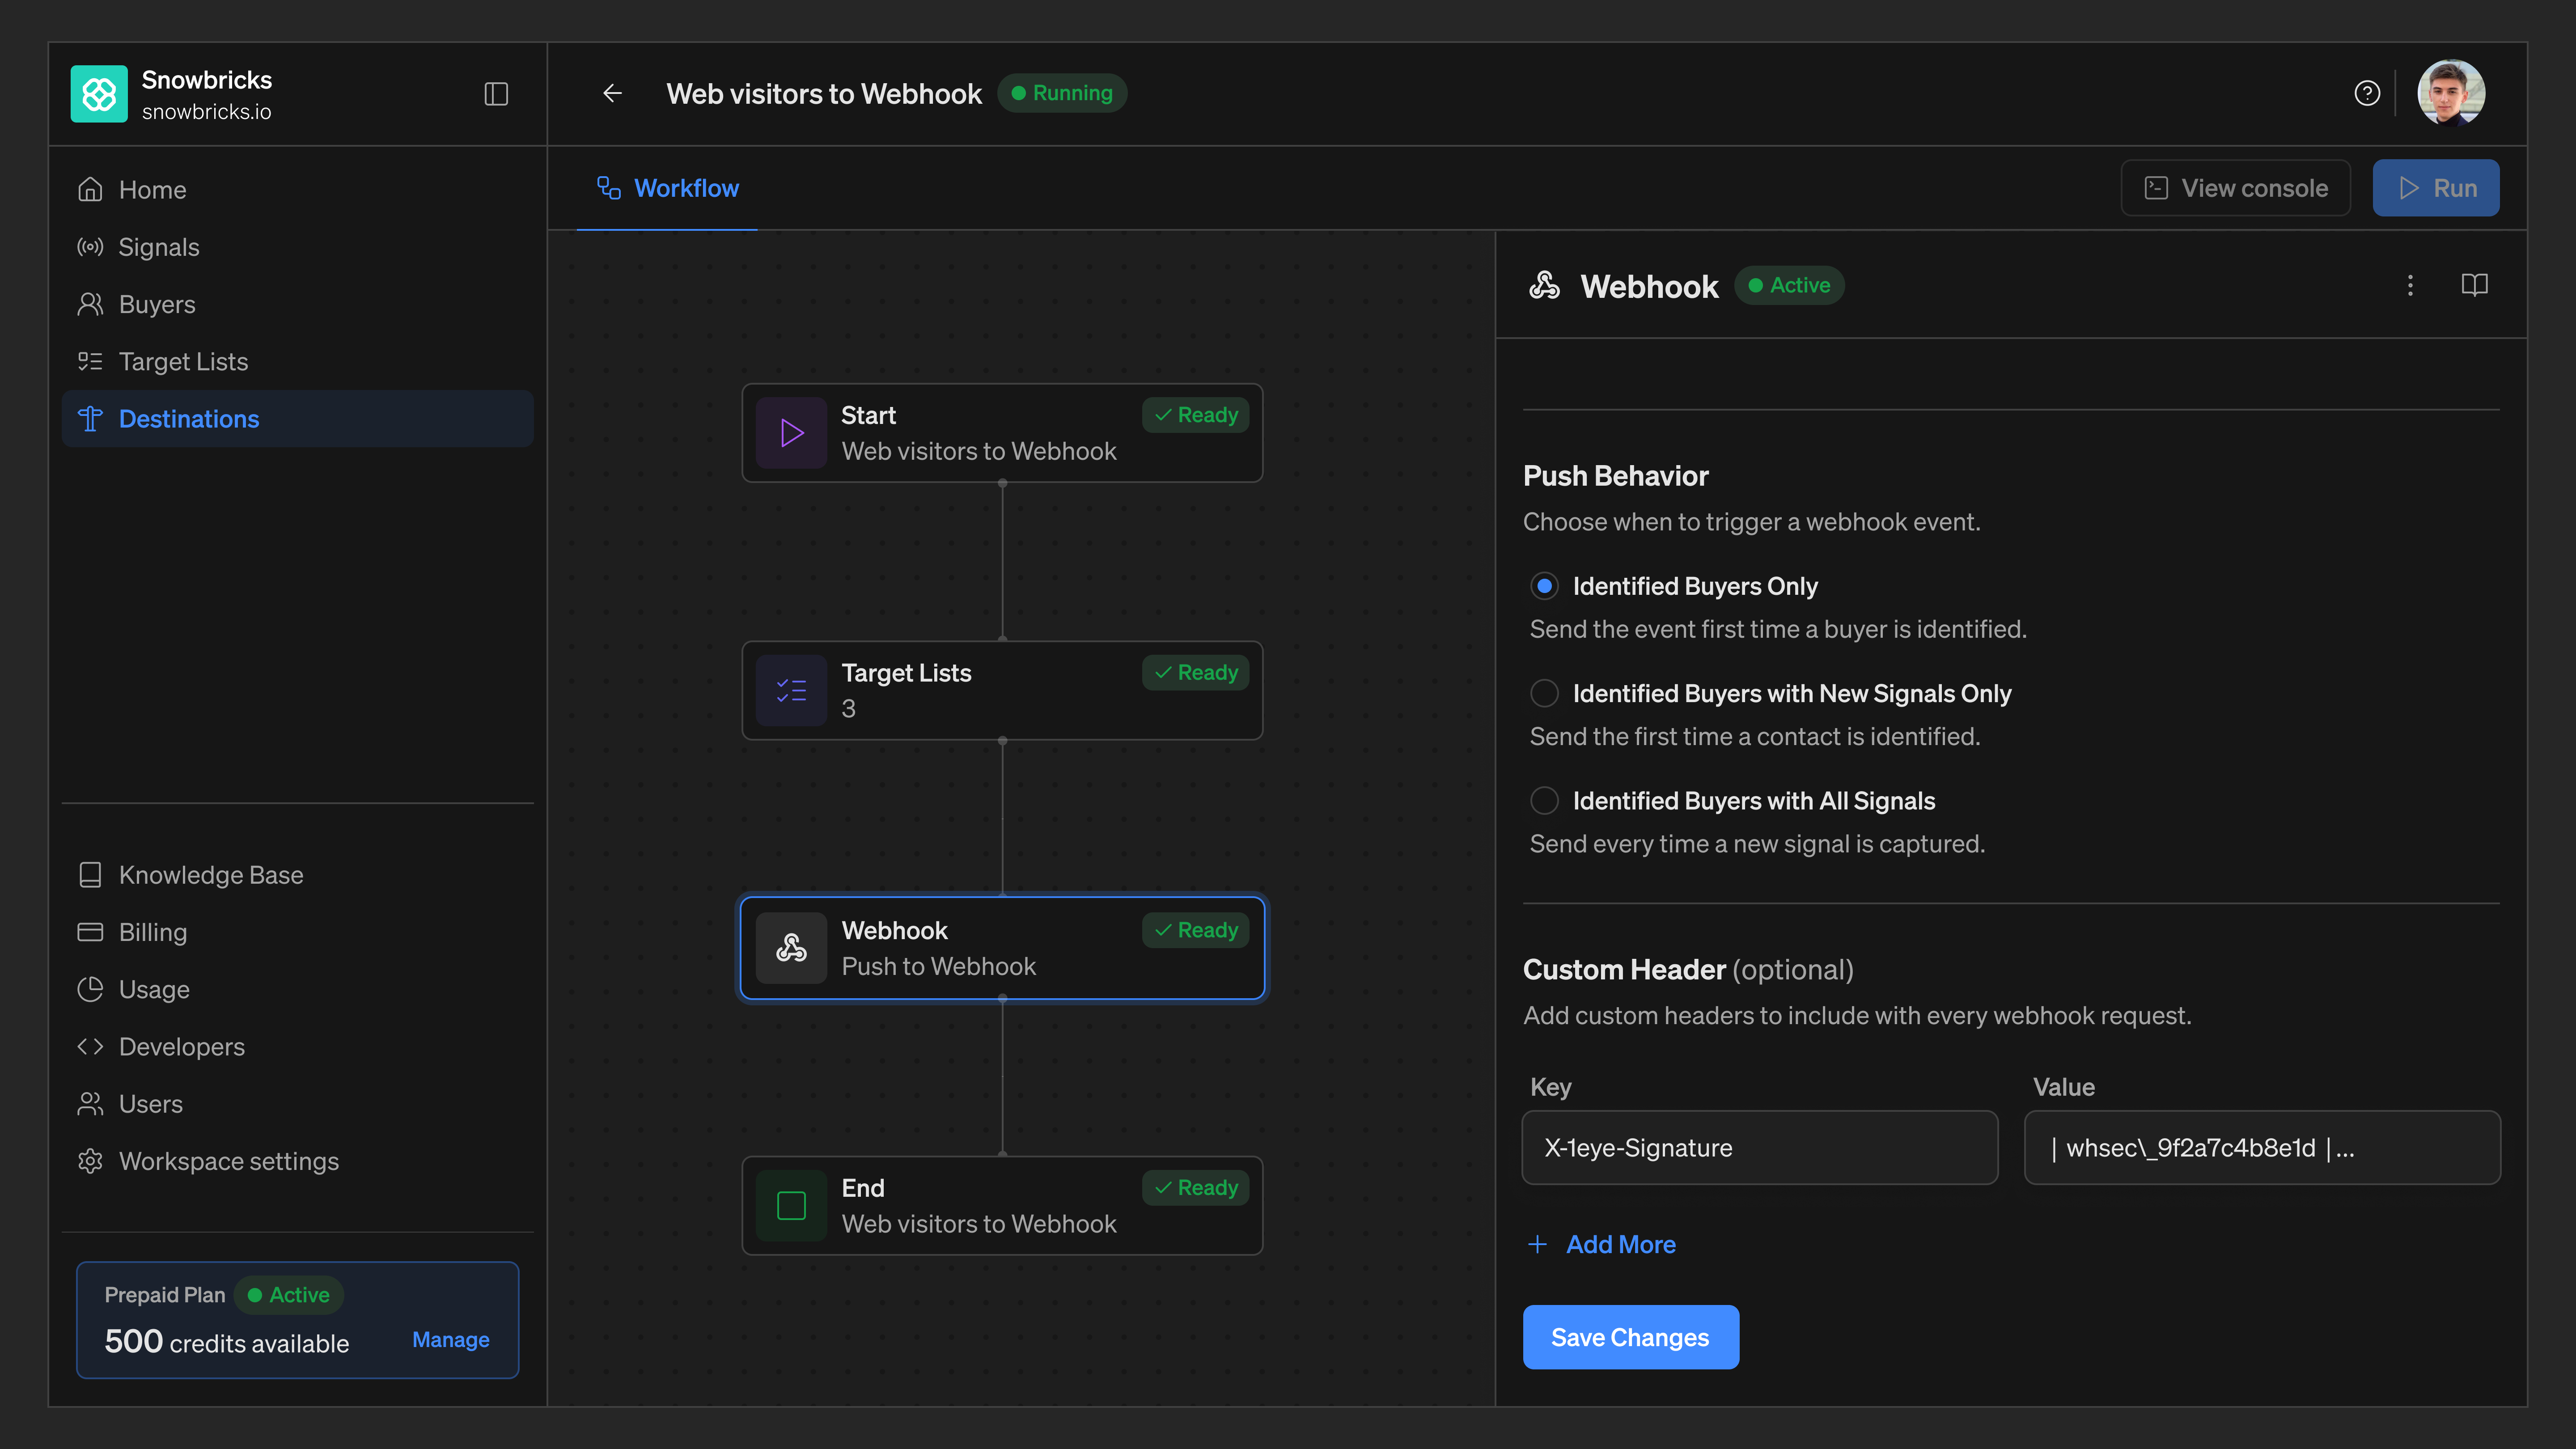Open the Usage page
The height and width of the screenshot is (1449, 2576).
coord(297,990)
